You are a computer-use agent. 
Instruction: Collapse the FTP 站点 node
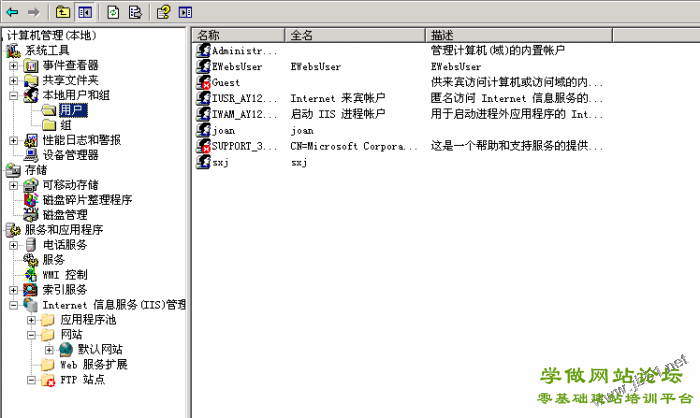click(x=31, y=380)
